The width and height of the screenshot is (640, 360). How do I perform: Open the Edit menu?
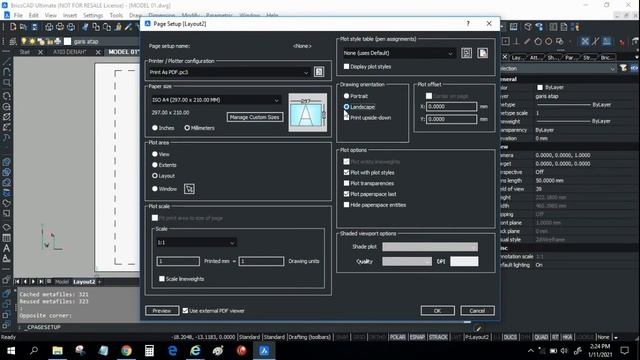[33, 15]
